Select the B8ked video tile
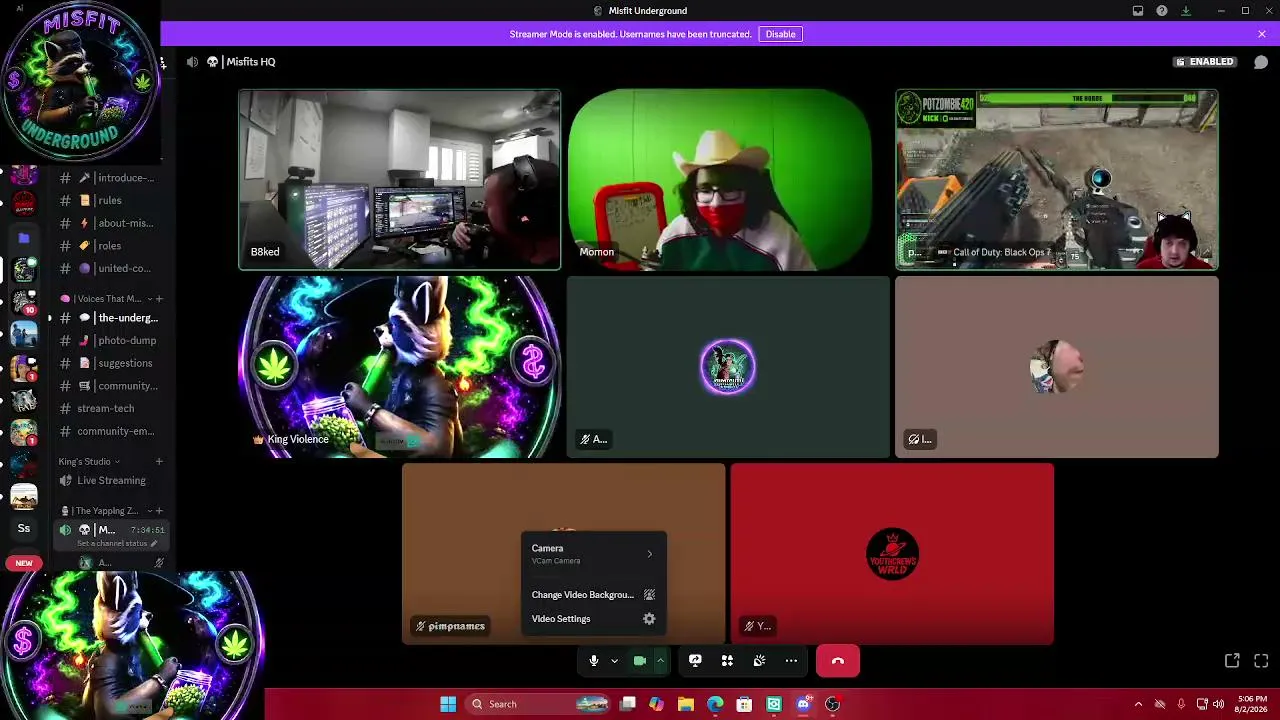Screen dimensions: 1280x720 [400, 180]
